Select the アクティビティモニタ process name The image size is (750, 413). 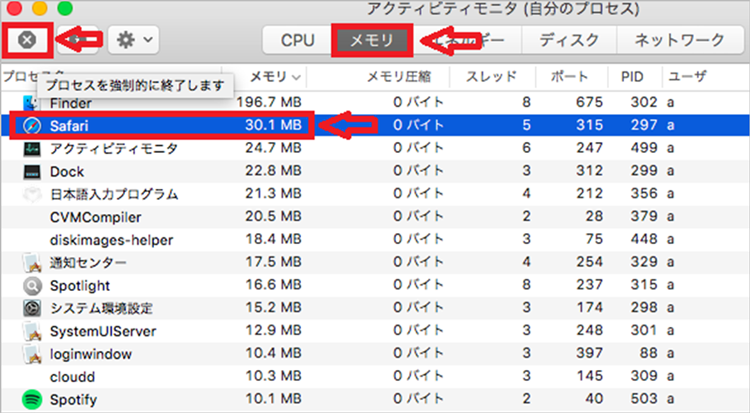114,148
